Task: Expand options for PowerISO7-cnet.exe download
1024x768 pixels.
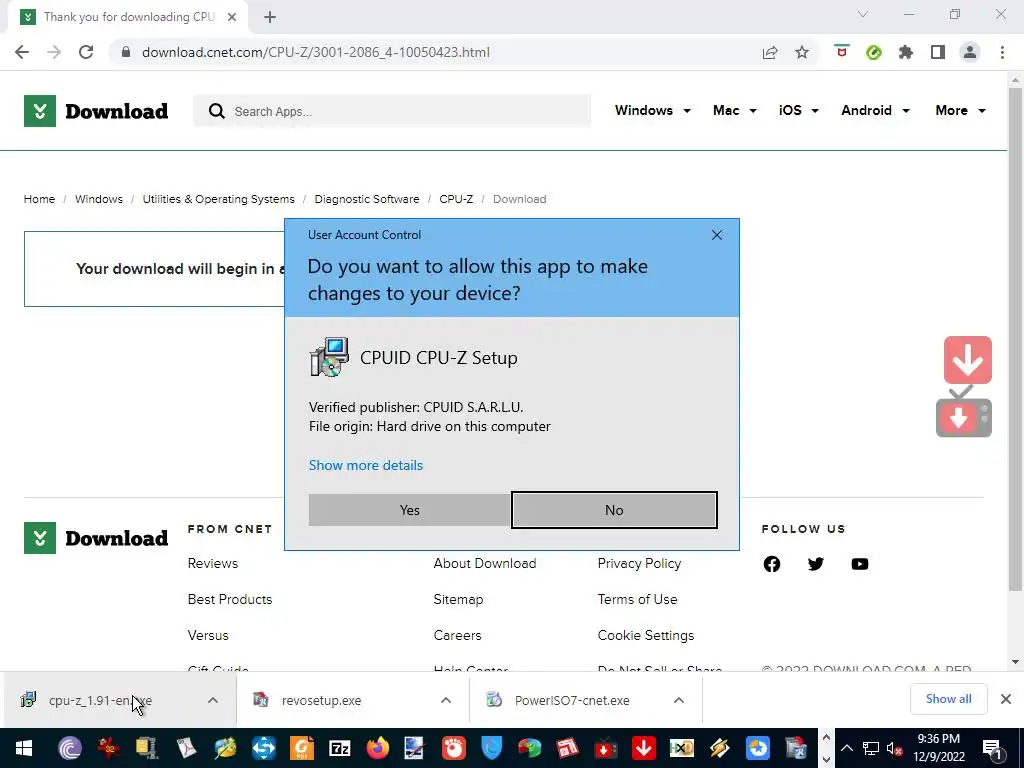Action: tap(679, 700)
